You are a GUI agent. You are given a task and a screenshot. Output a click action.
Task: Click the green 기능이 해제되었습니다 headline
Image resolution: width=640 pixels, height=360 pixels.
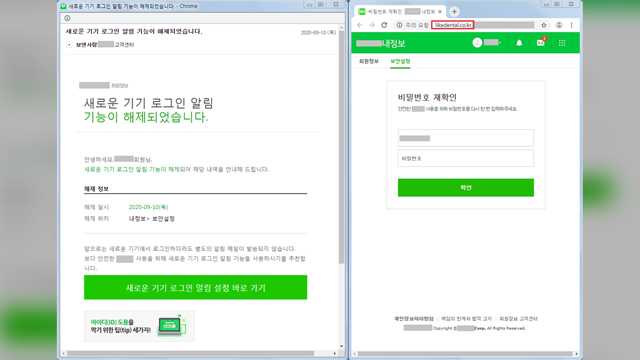[x=146, y=117]
